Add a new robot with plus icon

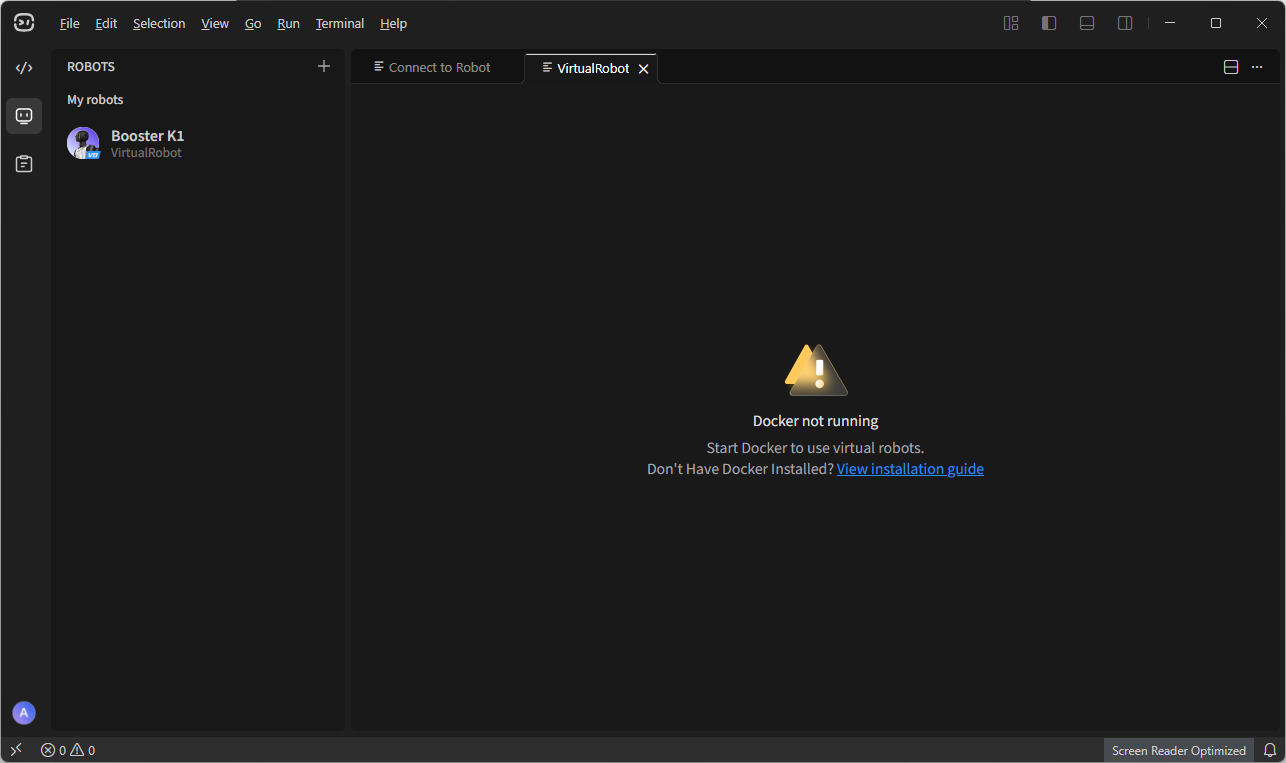pos(323,66)
